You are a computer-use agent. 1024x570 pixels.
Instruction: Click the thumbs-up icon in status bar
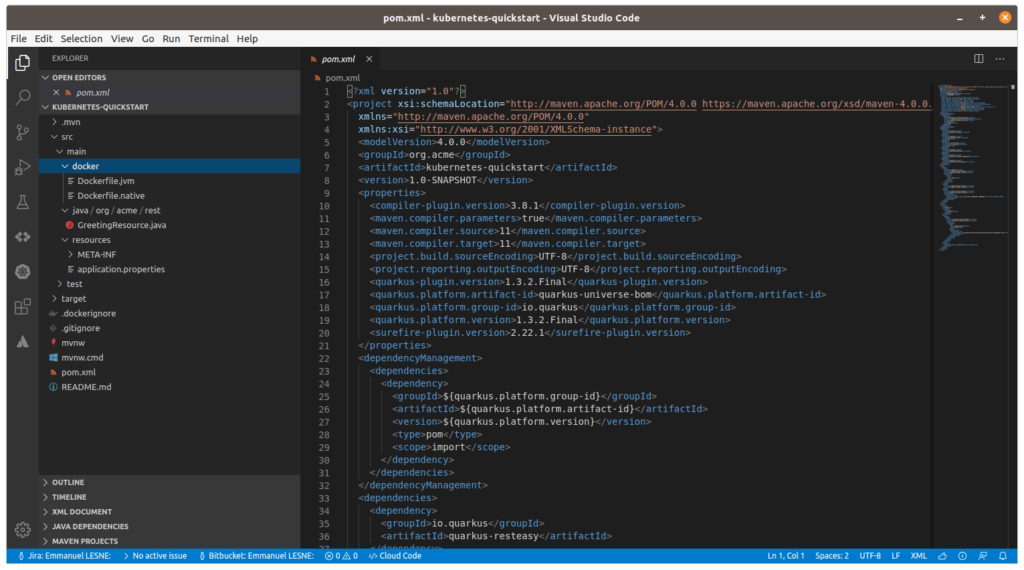pos(942,556)
